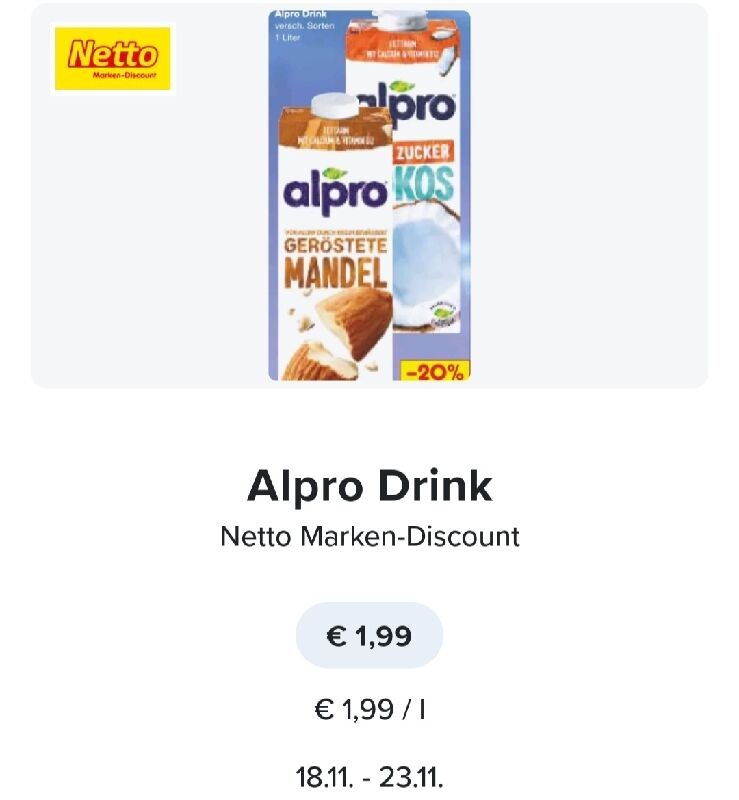This screenshot has height=800, width=739.
Task: Tap the 18.11. - 23.11. validity dates
Action: click(370, 778)
